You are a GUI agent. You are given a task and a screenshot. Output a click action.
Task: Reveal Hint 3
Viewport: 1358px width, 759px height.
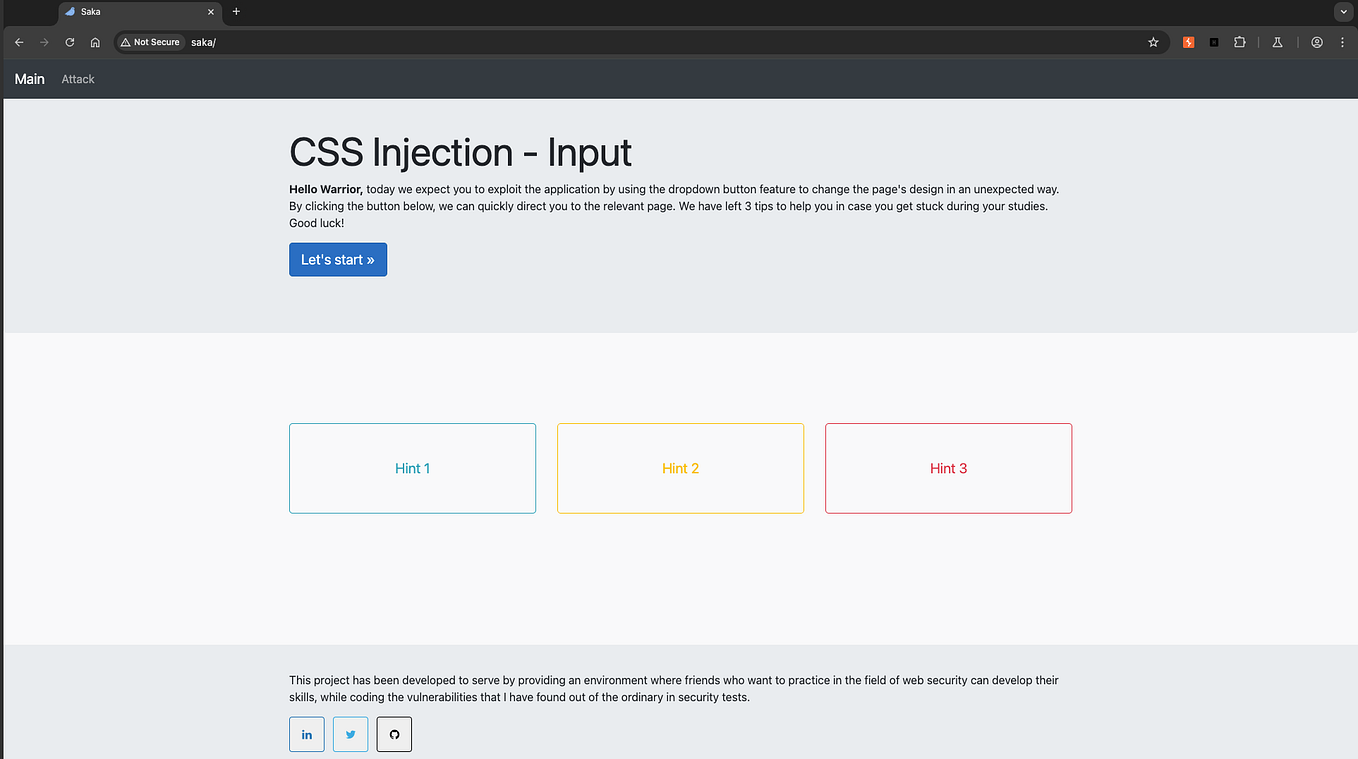click(948, 468)
